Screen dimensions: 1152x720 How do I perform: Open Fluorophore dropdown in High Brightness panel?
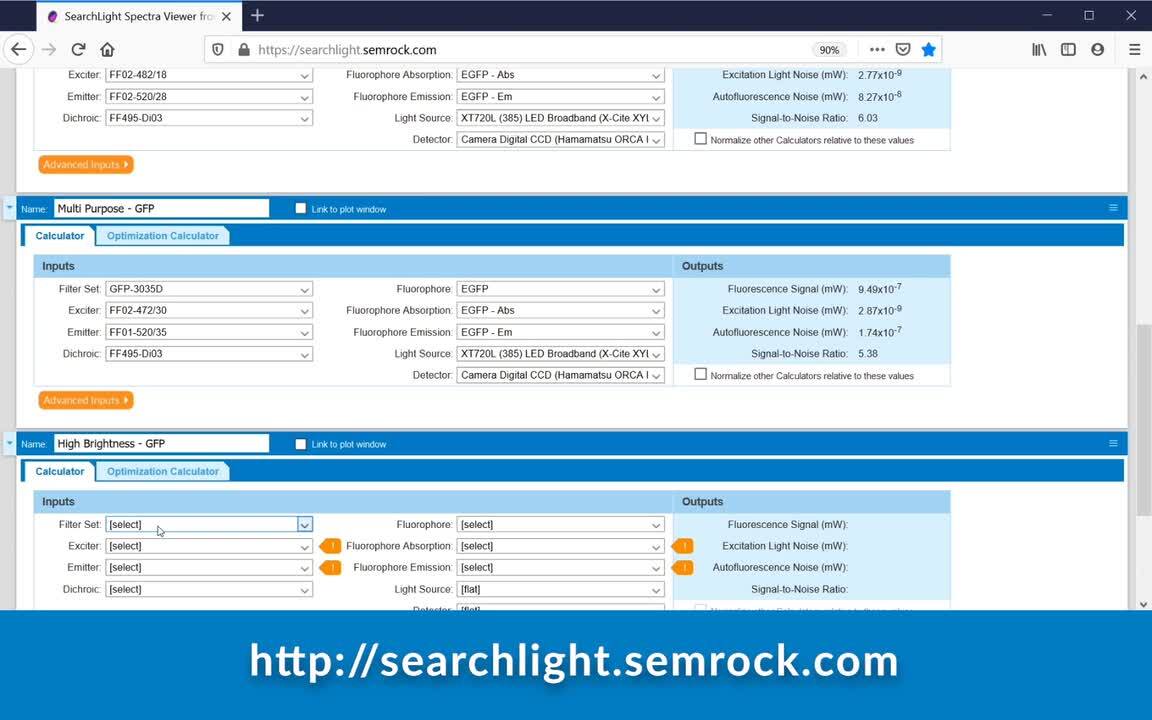click(x=561, y=525)
